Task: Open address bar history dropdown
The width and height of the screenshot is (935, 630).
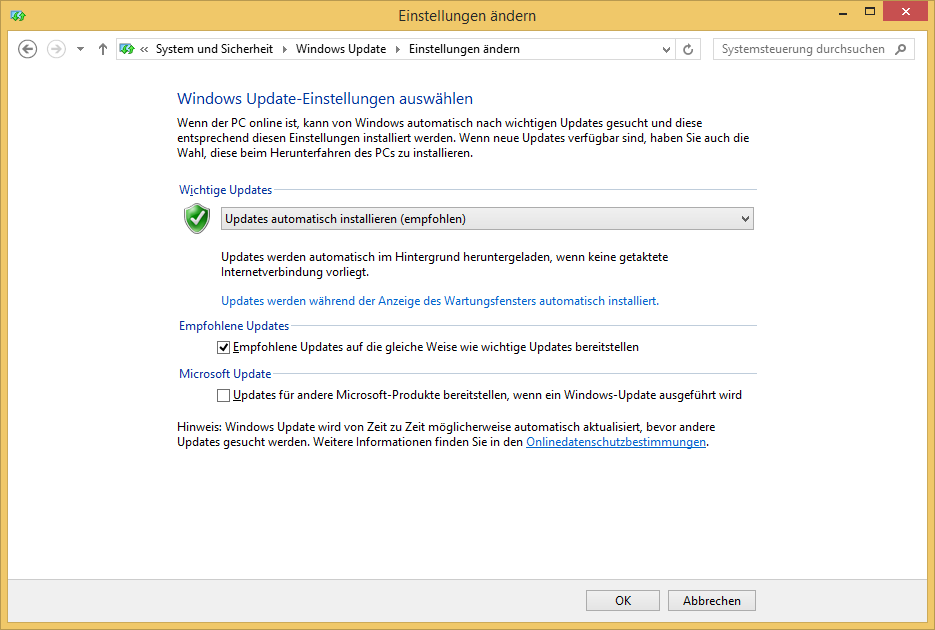Action: point(666,49)
